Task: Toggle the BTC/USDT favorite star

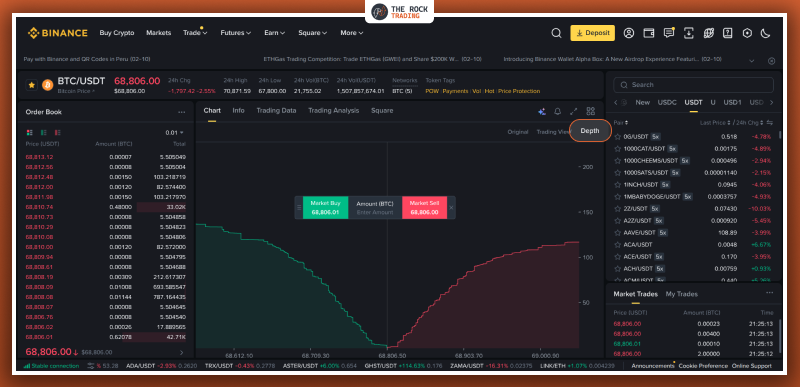Action: click(x=32, y=85)
